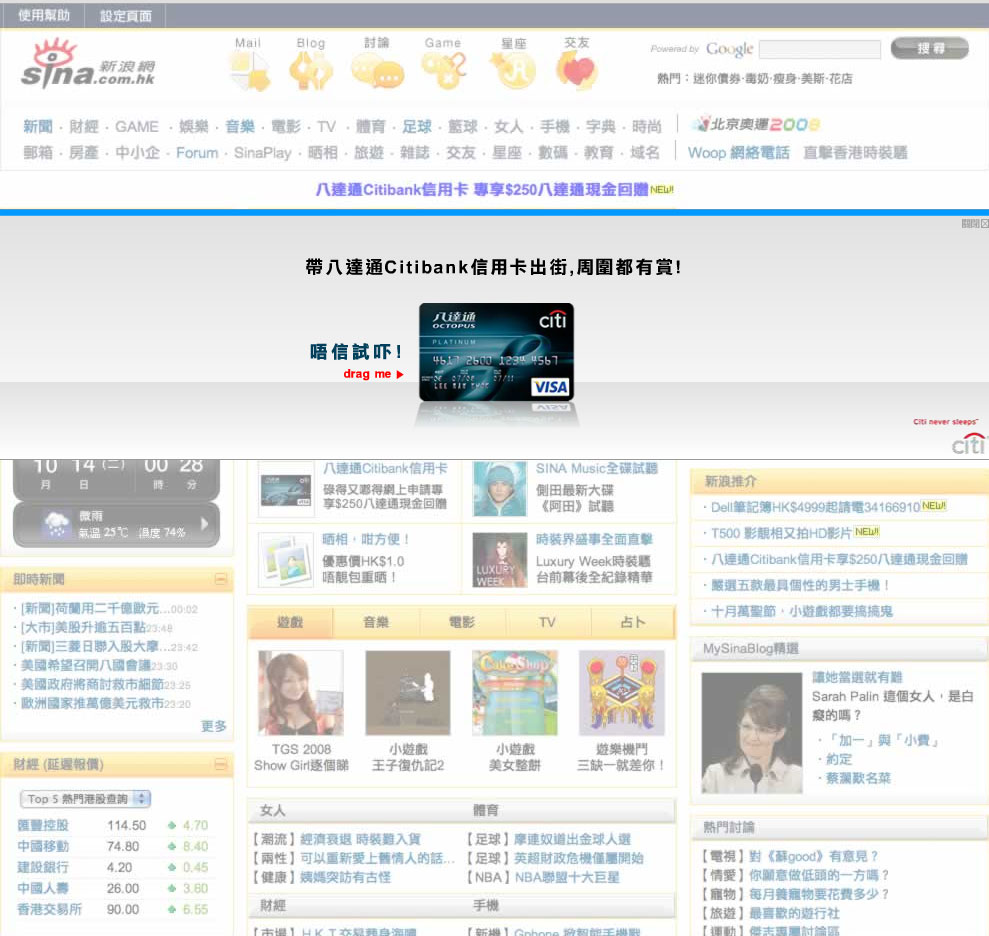Open the 讓她當選就有難 blog link
The width and height of the screenshot is (989, 936).
(857, 677)
